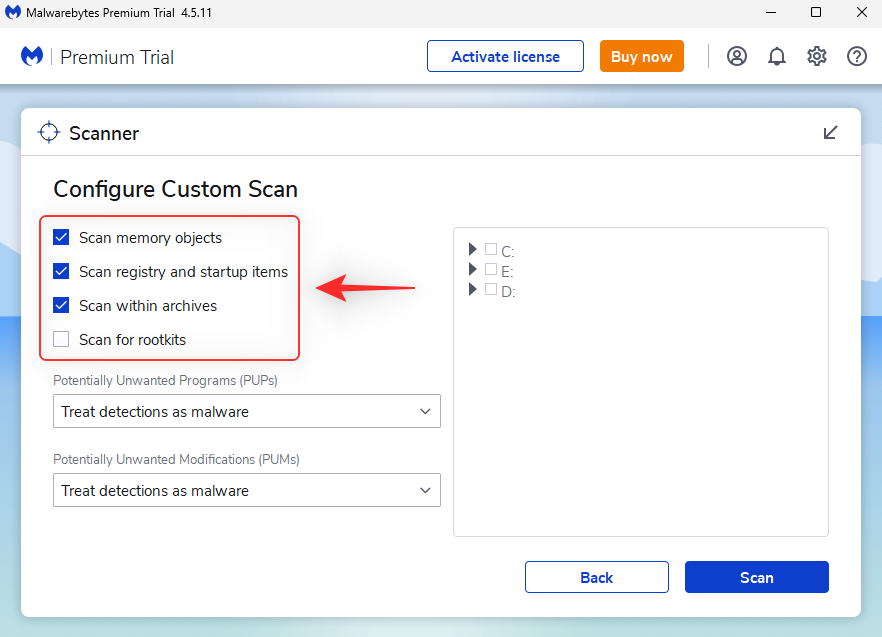Open the notifications bell
The height and width of the screenshot is (637, 882).
click(777, 56)
